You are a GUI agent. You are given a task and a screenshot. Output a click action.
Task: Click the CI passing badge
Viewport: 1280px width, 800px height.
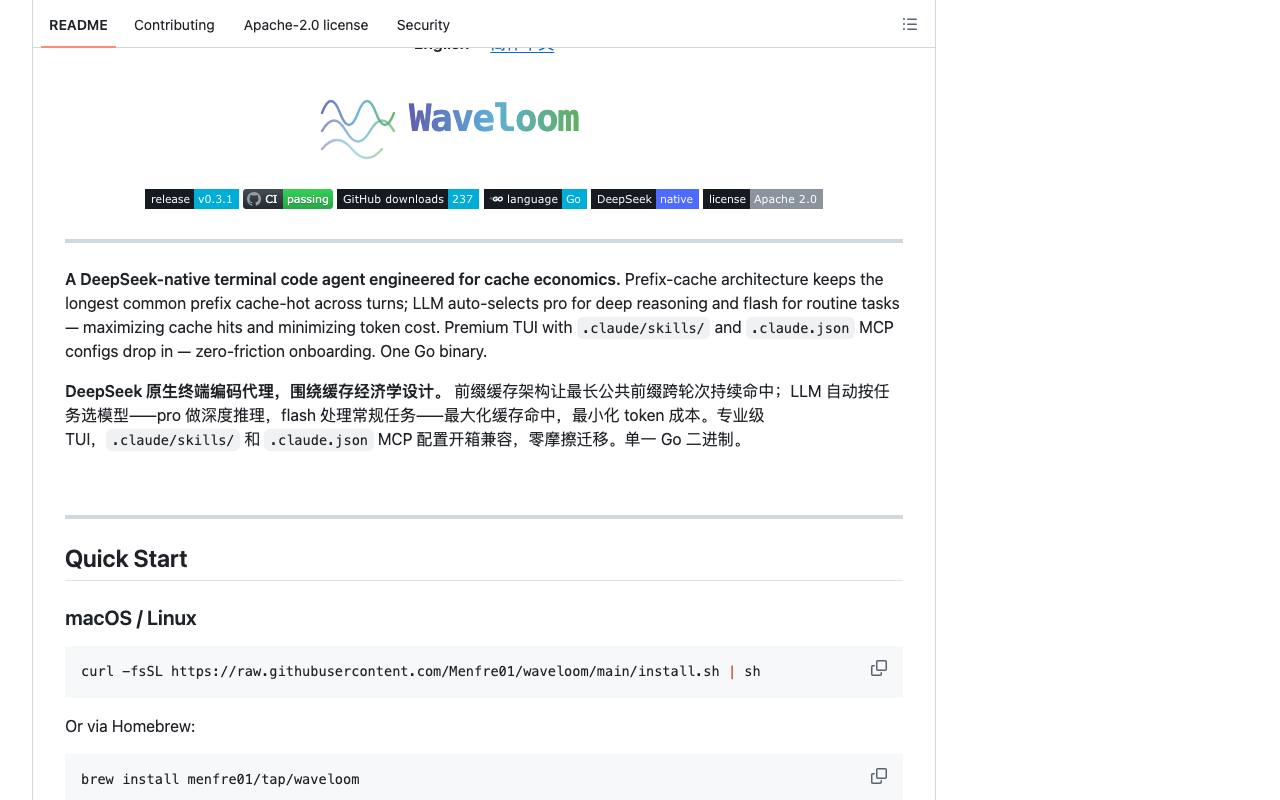(288, 199)
